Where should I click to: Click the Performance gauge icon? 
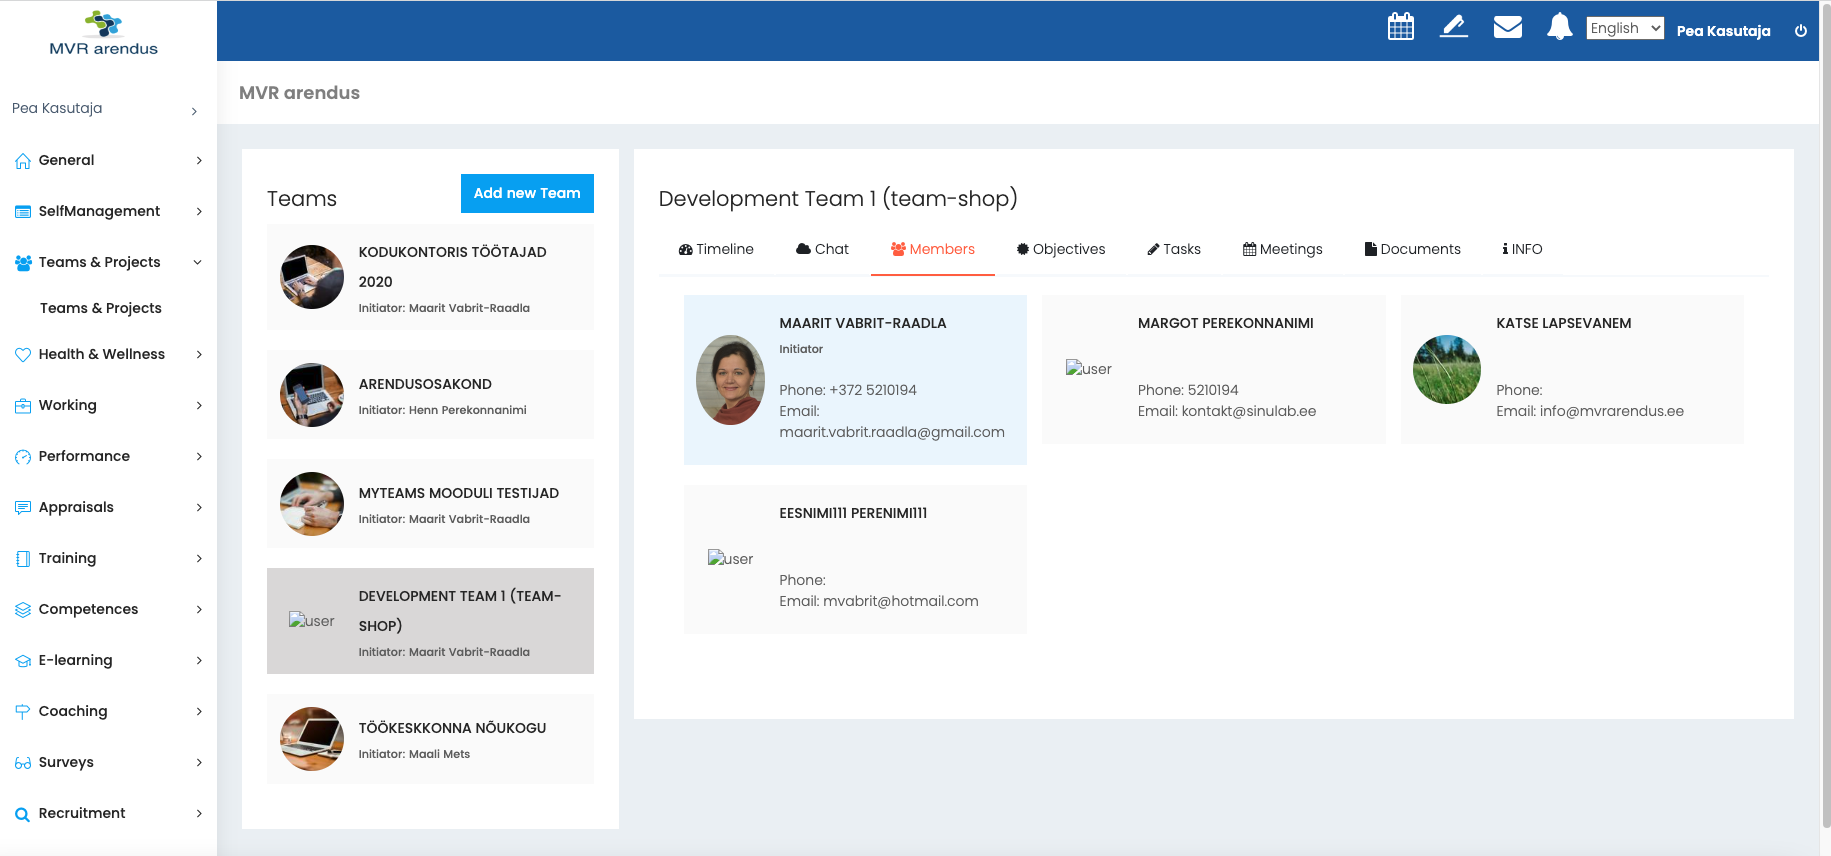click(x=23, y=457)
